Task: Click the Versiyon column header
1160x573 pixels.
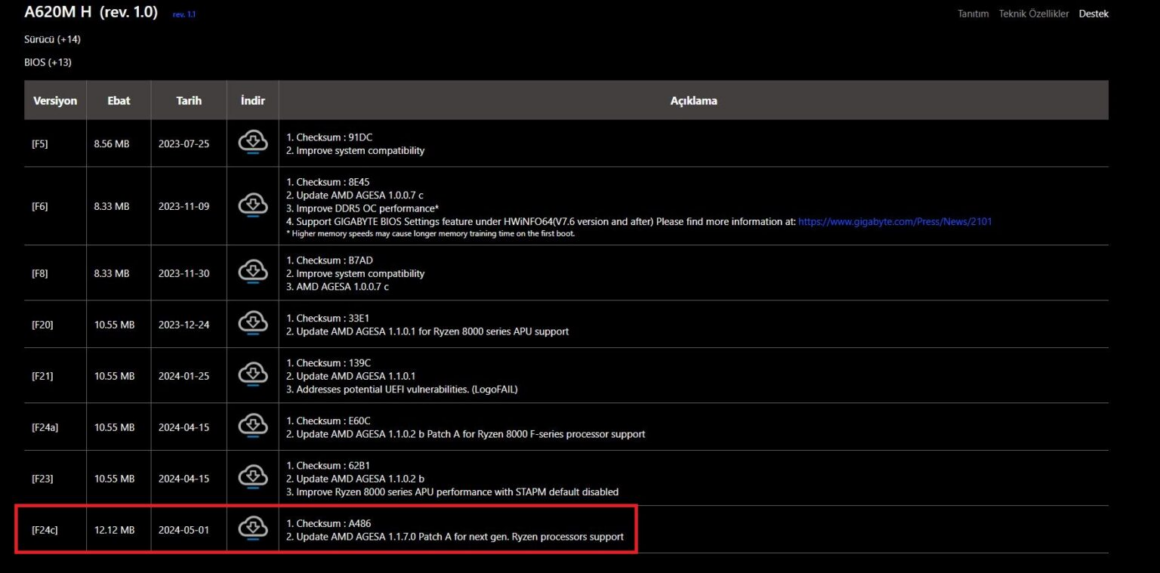Action: tap(55, 101)
